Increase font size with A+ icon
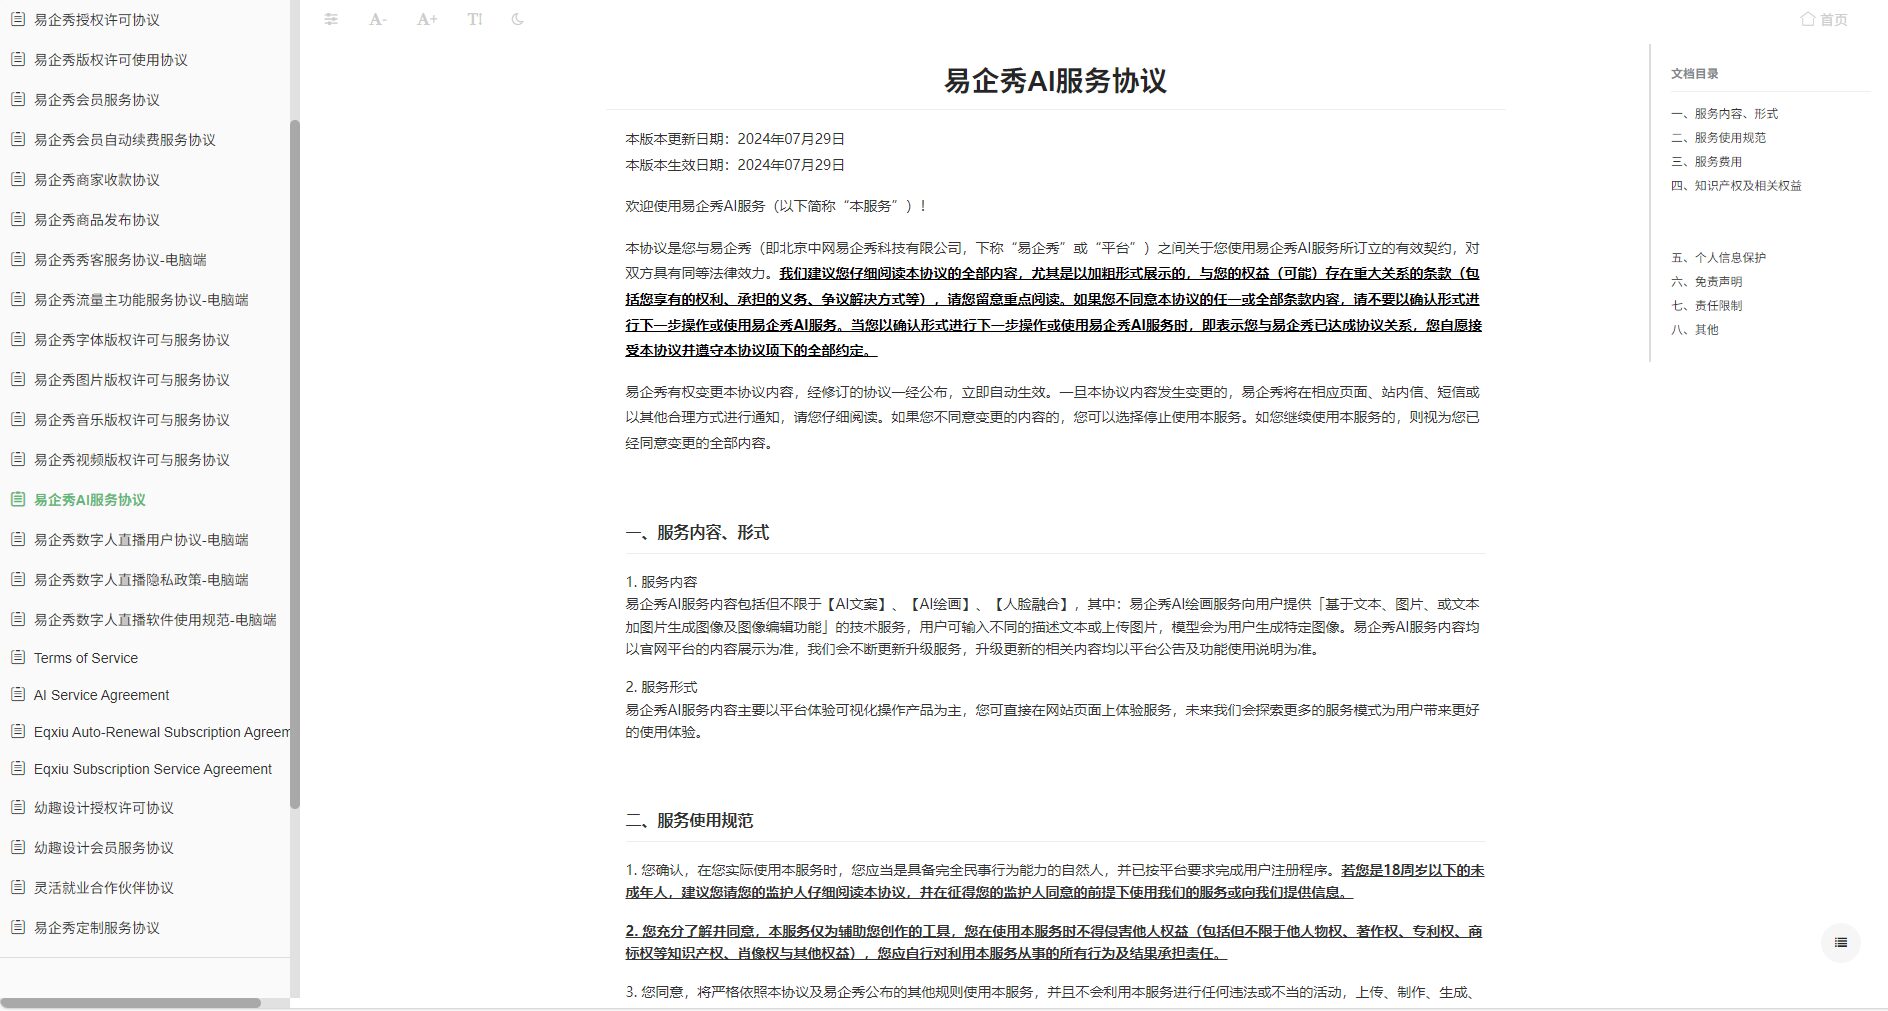 [x=425, y=19]
